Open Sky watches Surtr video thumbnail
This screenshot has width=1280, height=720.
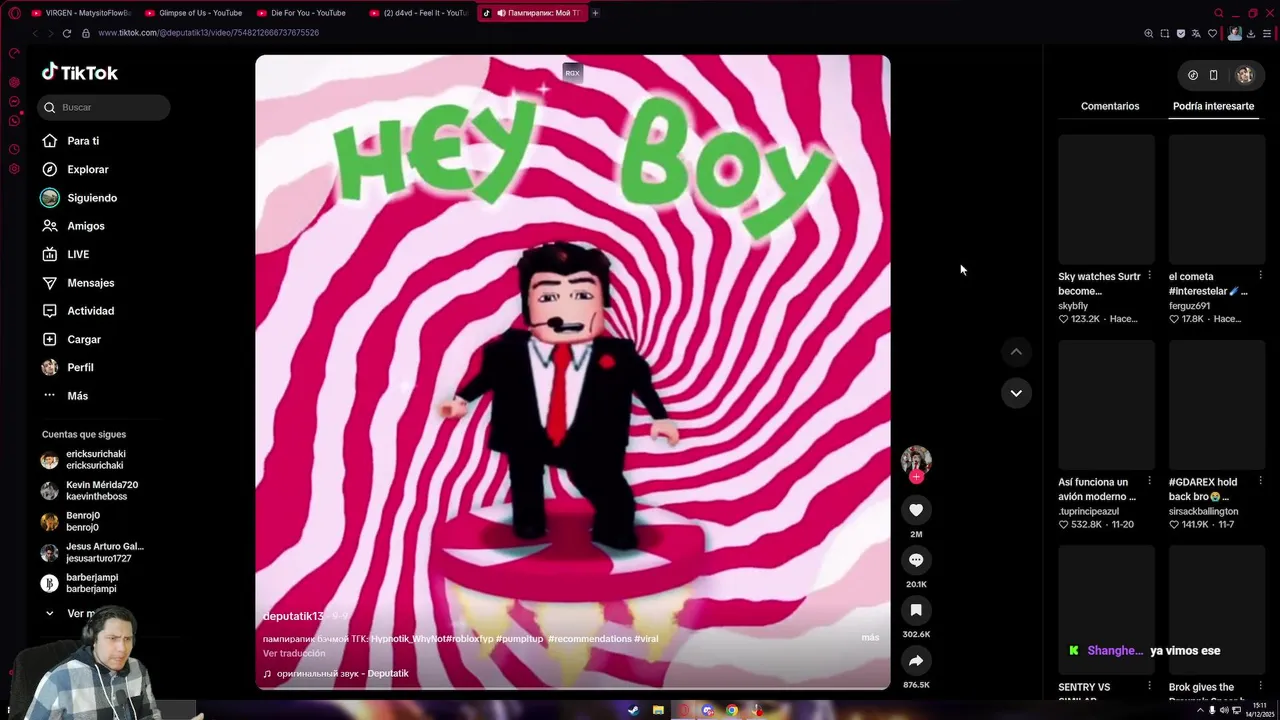click(1106, 199)
